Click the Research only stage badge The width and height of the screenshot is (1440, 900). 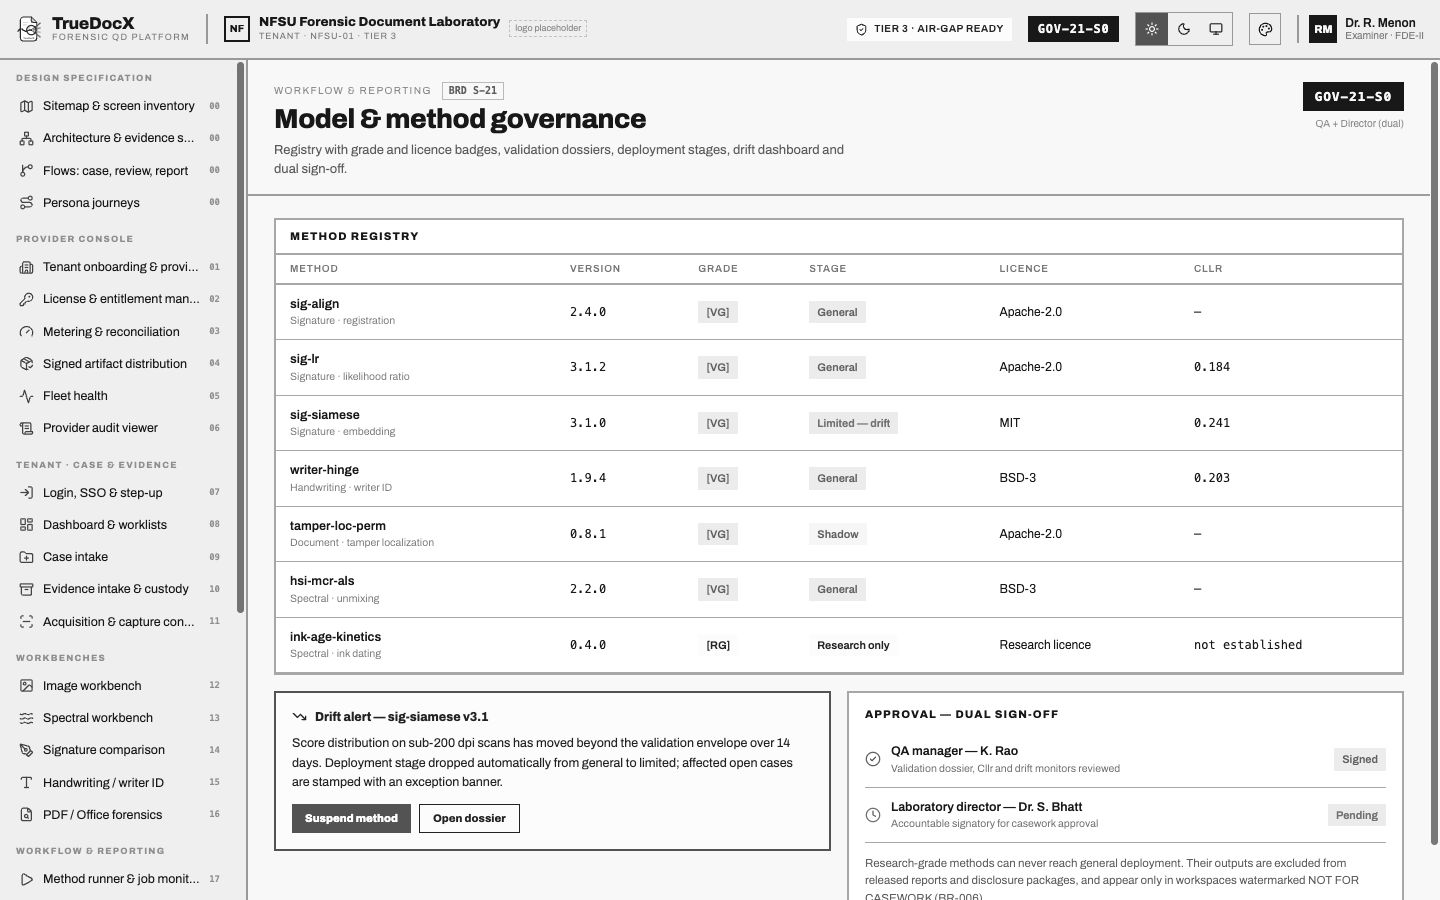tap(853, 645)
